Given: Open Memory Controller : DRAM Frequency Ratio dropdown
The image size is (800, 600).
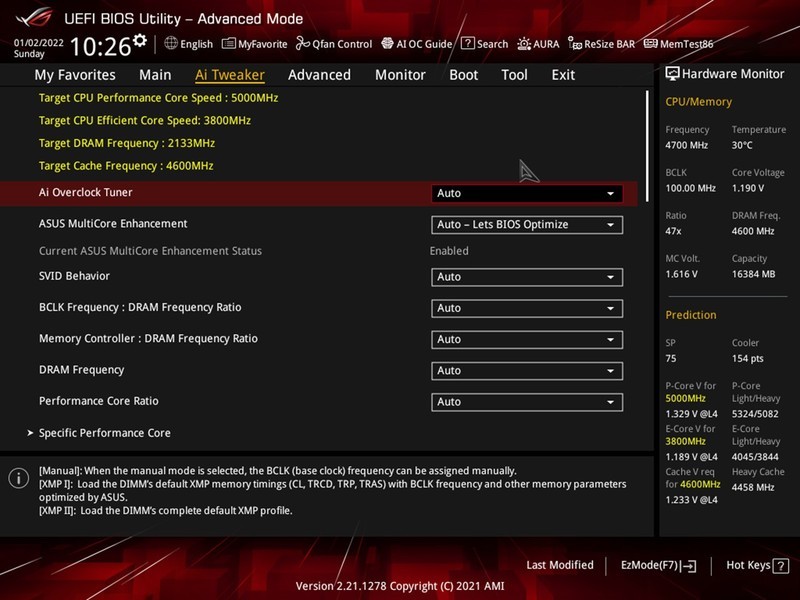Looking at the screenshot, I should [527, 340].
